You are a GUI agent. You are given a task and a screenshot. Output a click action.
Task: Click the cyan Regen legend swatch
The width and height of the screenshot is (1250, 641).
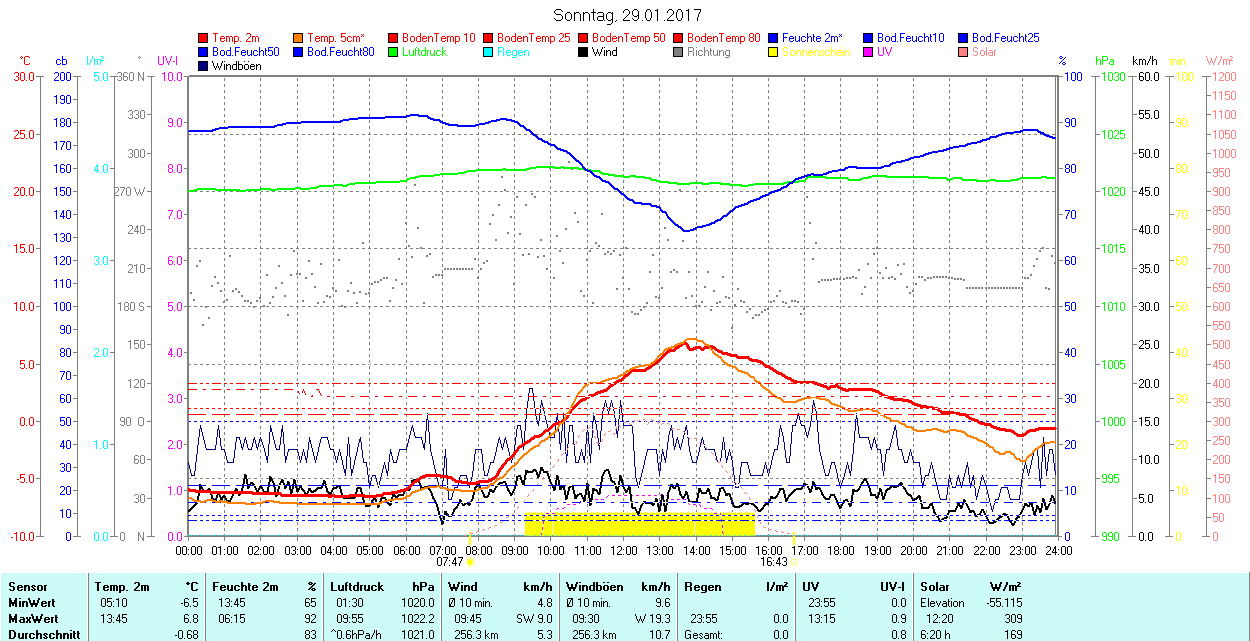coord(488,52)
